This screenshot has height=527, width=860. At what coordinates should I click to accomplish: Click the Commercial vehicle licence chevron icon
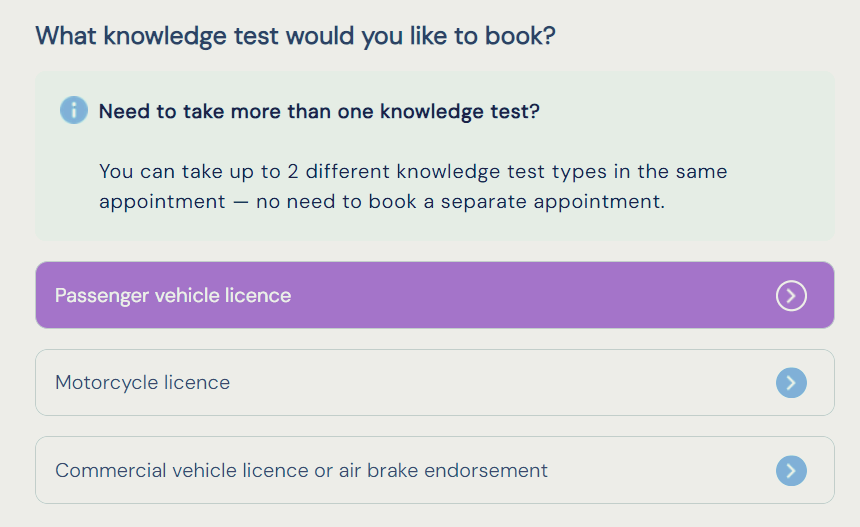pos(791,470)
